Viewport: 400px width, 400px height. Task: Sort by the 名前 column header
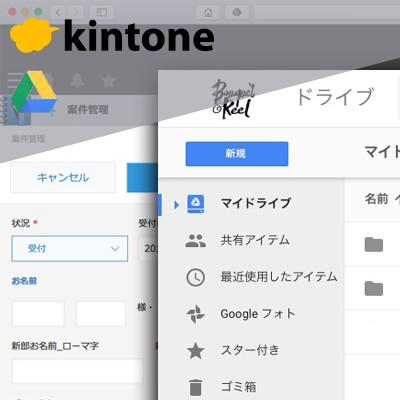coord(377,199)
